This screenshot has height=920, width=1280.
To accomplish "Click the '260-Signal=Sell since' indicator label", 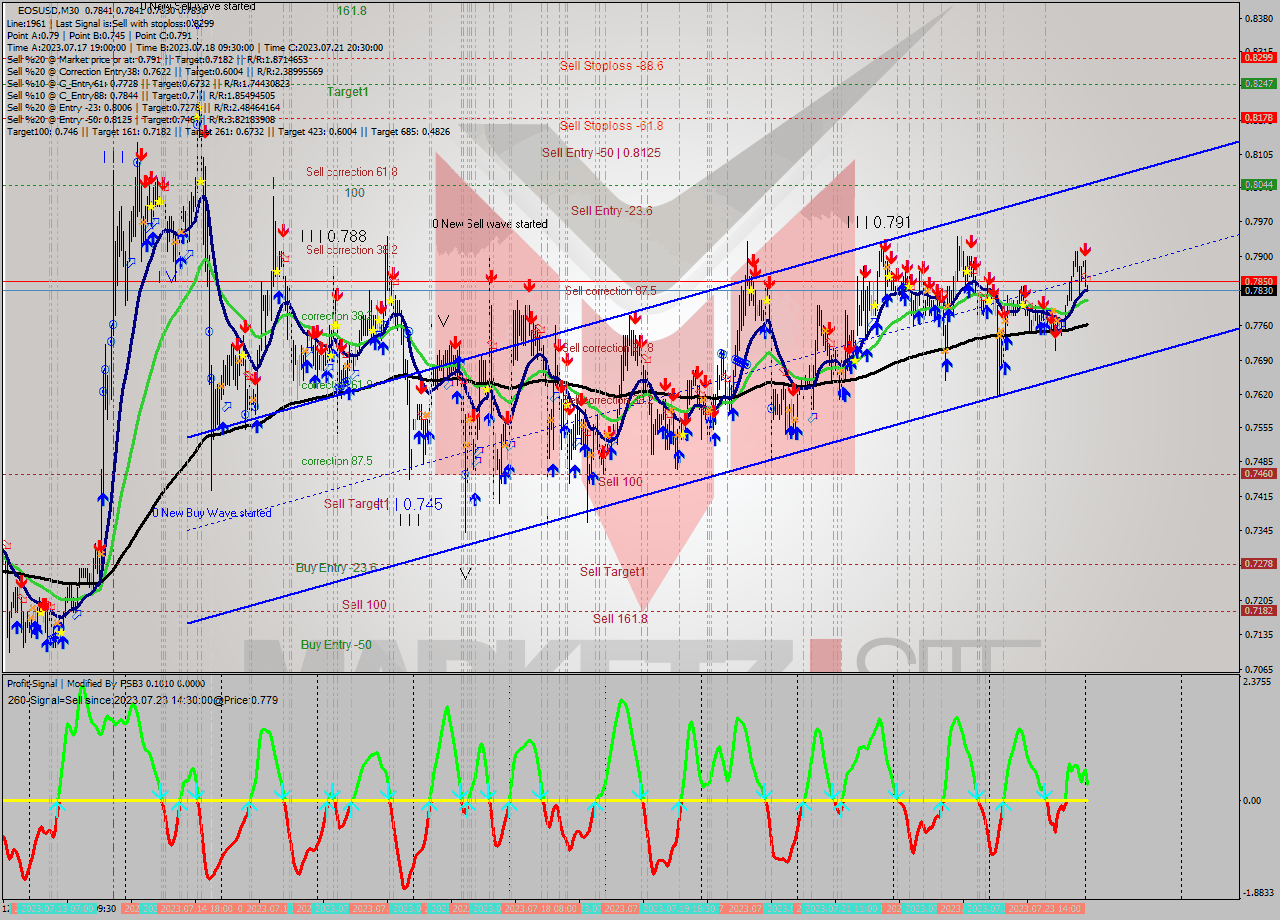I will click(142, 700).
